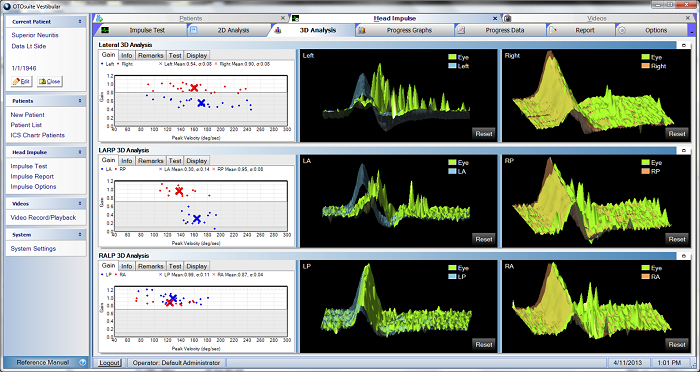Viewport: 700px width, 372px height.
Task: Open the Impulse Report link
Action: 32,176
